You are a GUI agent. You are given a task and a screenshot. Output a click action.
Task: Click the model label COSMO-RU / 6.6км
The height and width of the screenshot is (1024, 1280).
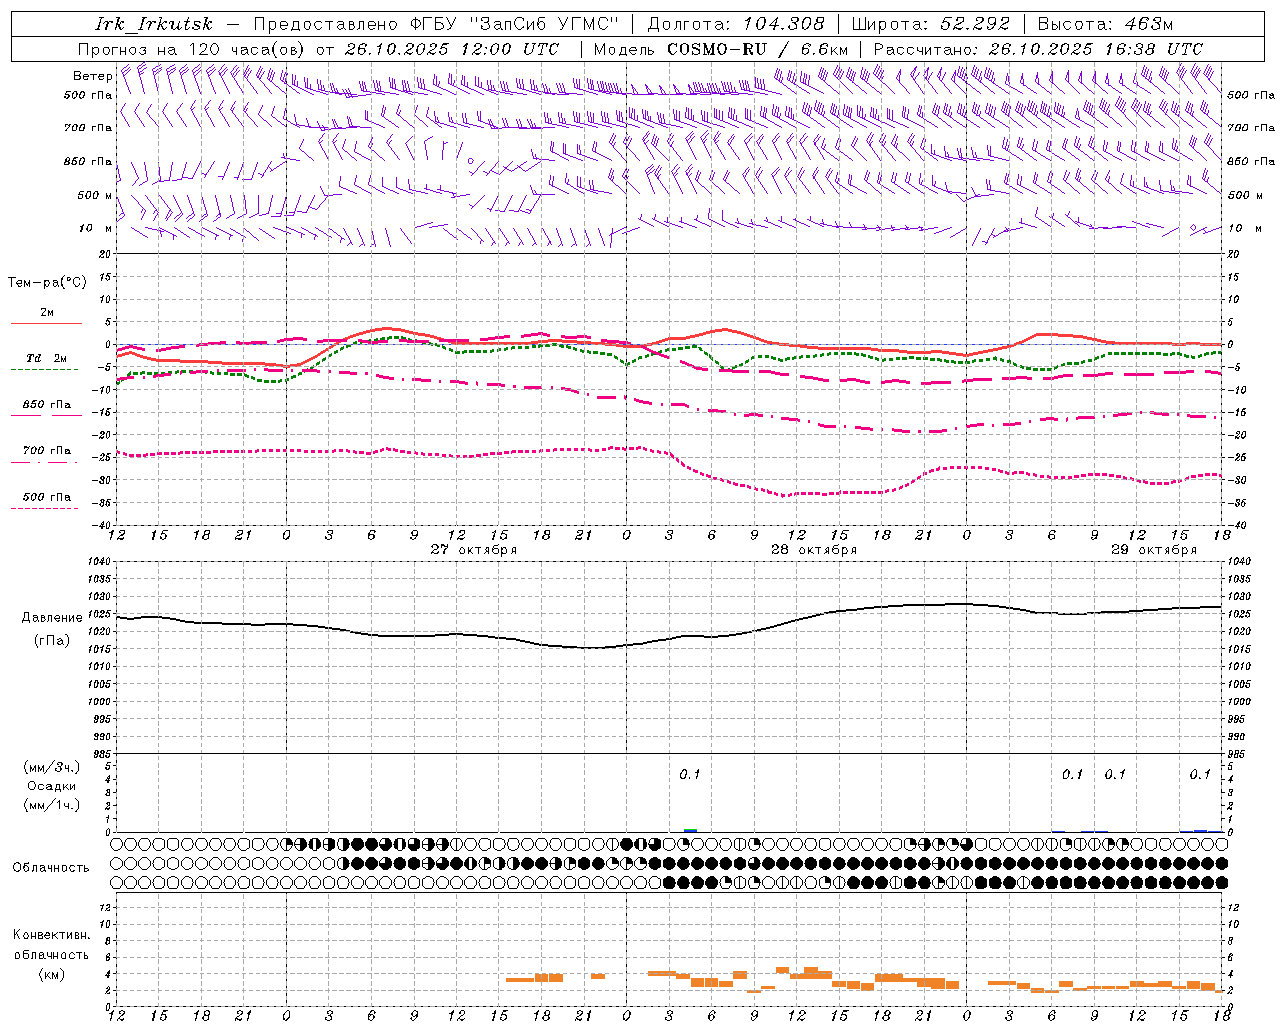(x=758, y=49)
